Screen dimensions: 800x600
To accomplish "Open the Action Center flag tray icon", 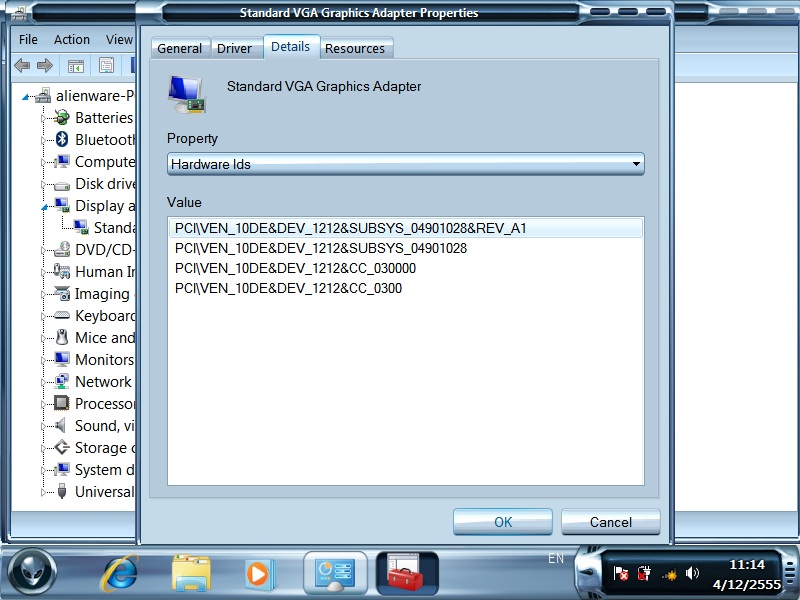I will pyautogui.click(x=620, y=574).
